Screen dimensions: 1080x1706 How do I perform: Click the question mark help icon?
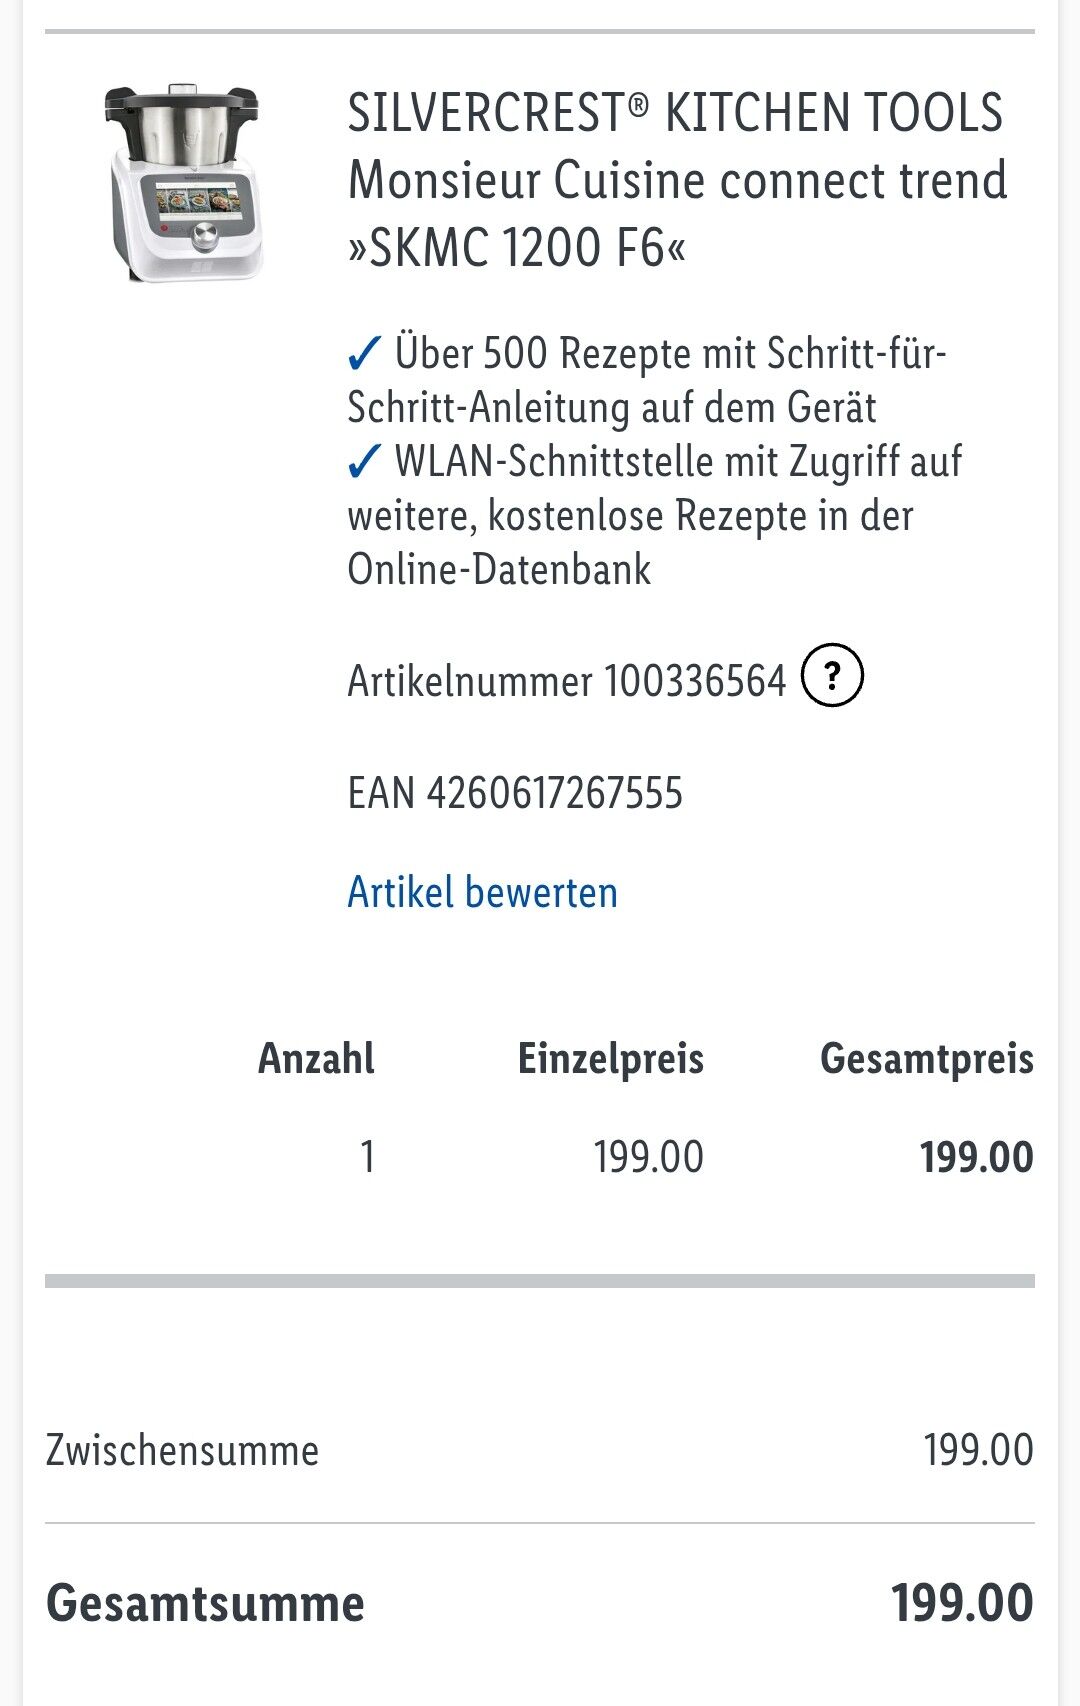pyautogui.click(x=832, y=677)
